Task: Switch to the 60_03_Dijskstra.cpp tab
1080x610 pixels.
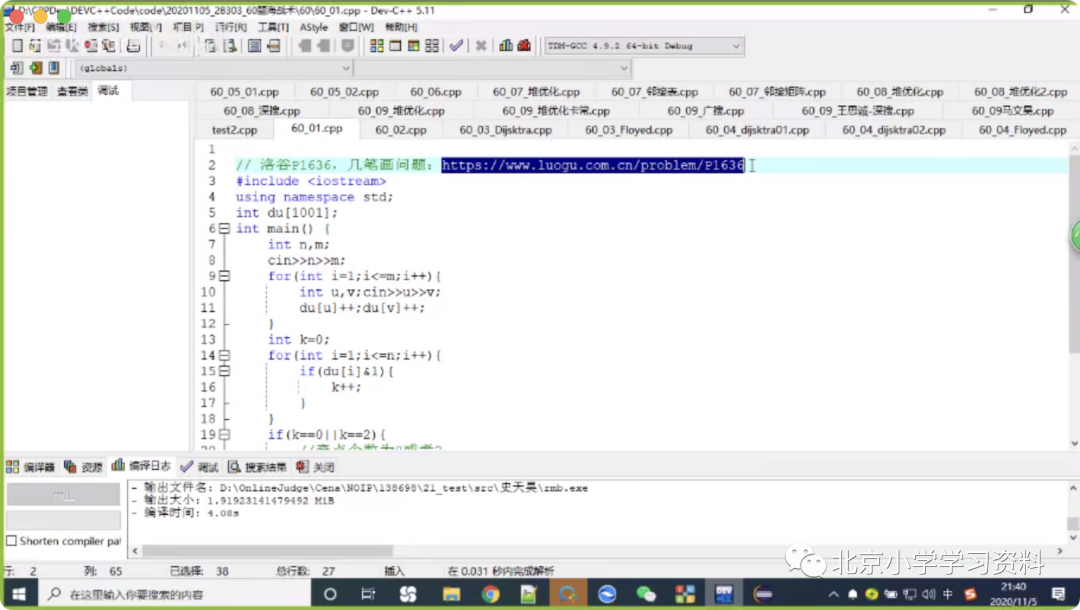Action: [x=506, y=129]
